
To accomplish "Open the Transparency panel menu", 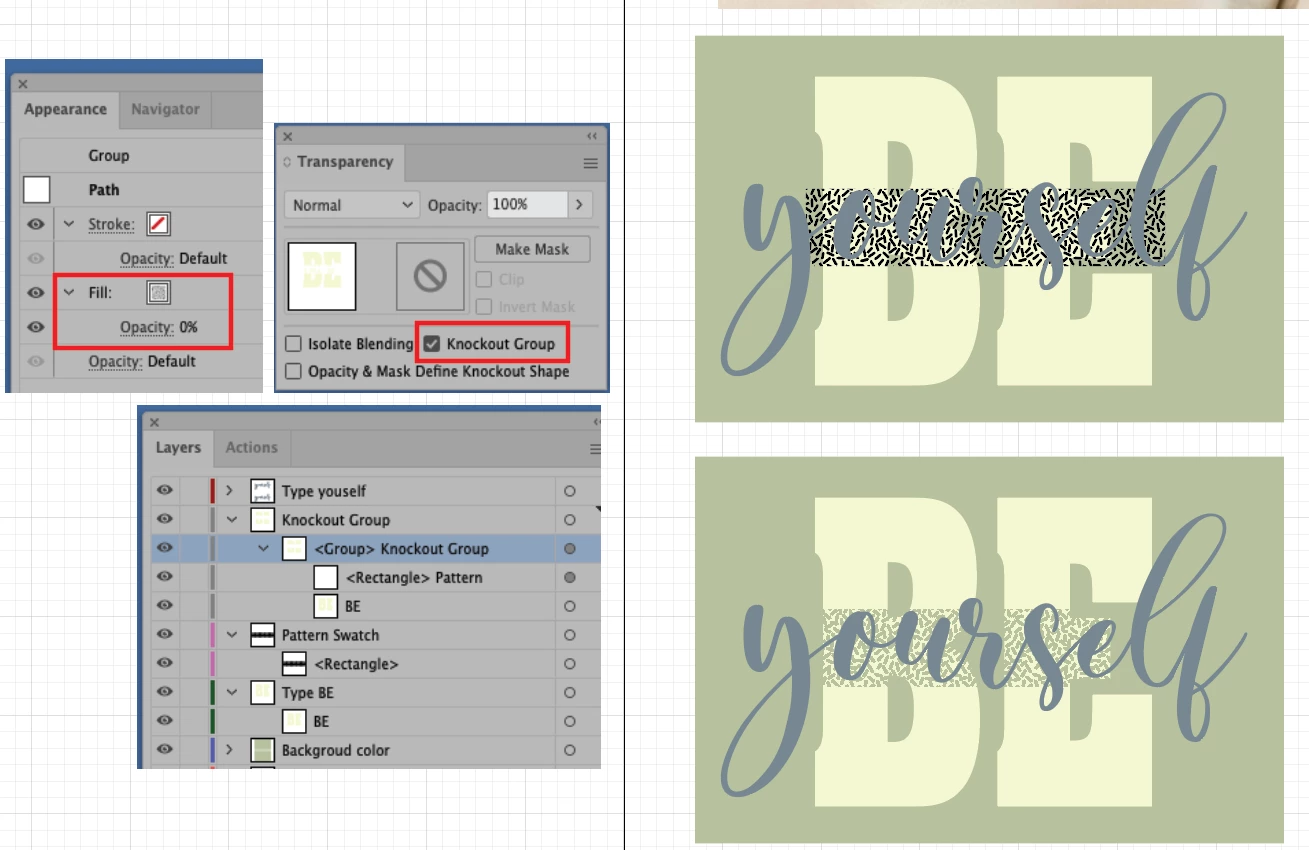I will tap(590, 163).
